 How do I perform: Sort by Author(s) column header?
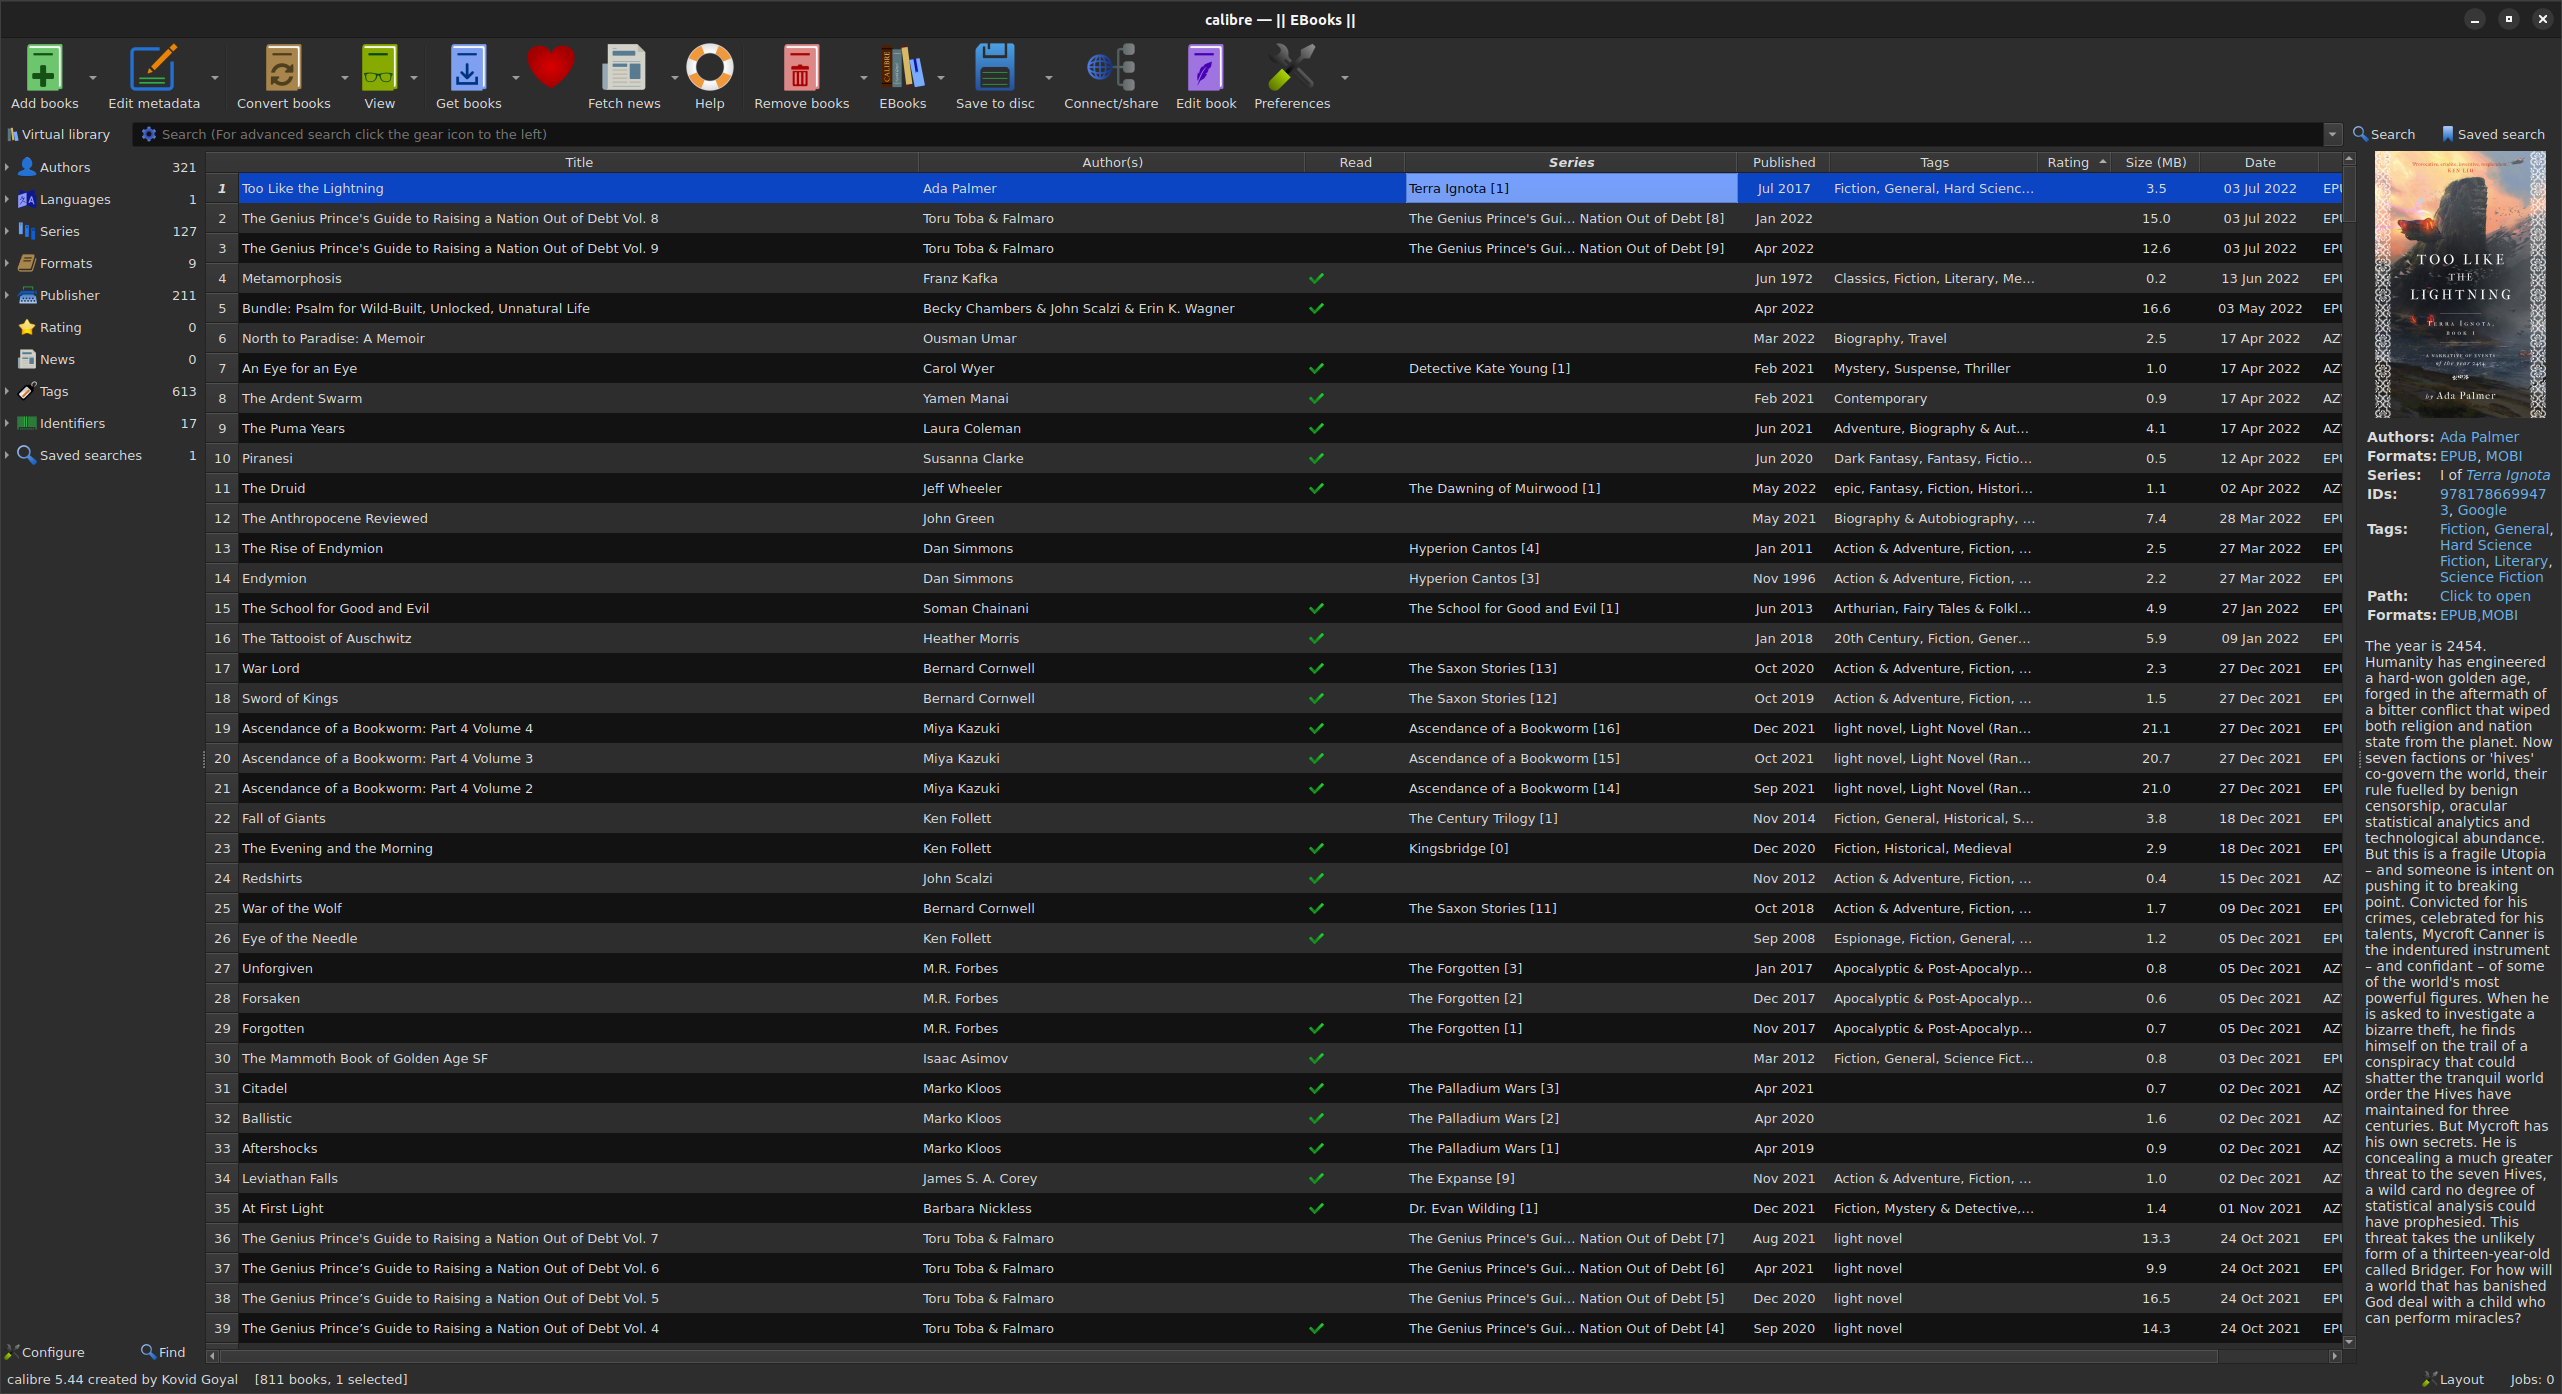(x=1112, y=162)
